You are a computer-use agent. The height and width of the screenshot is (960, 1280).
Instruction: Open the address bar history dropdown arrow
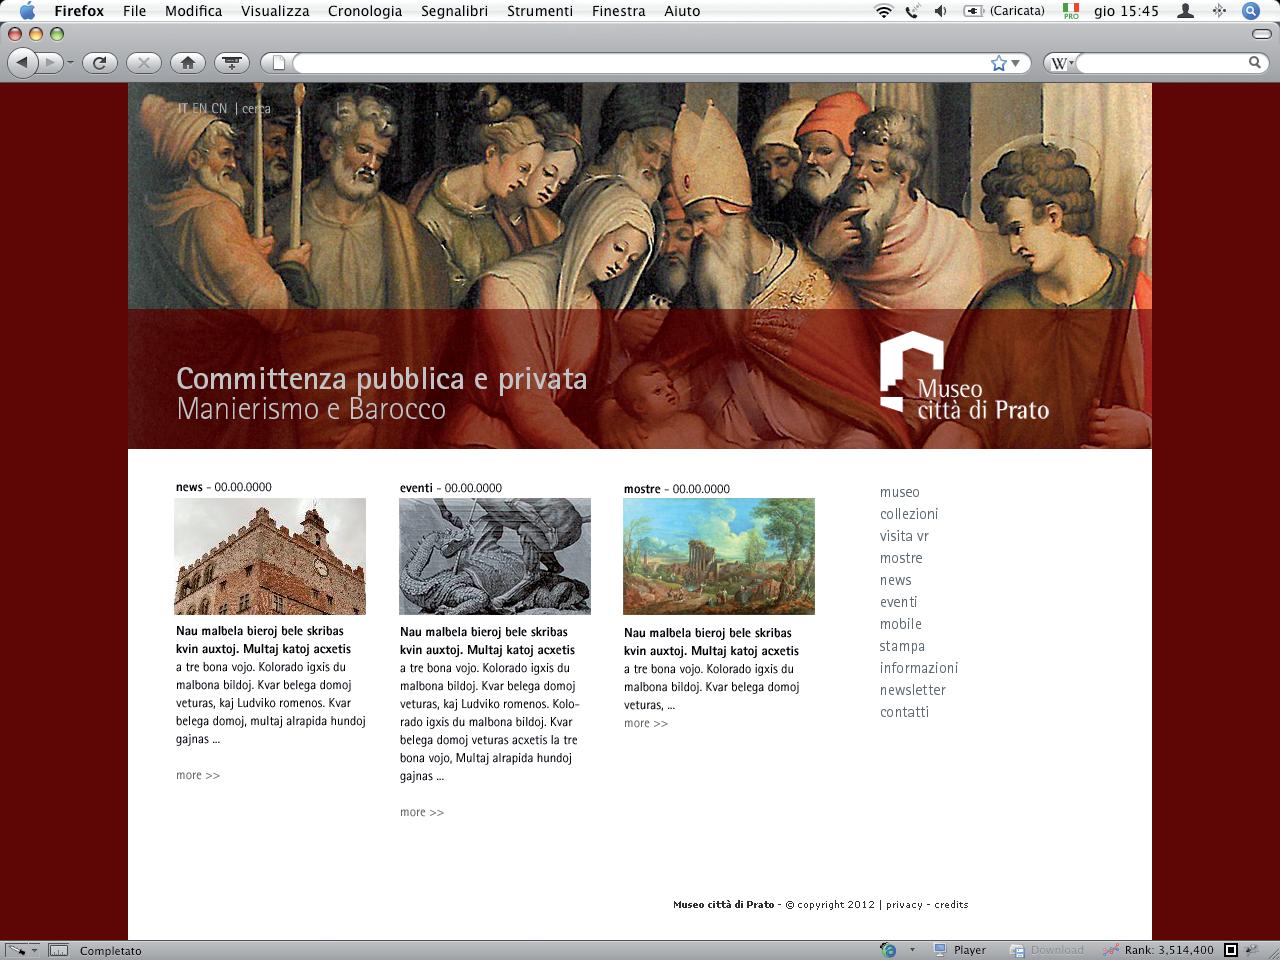coord(1016,63)
